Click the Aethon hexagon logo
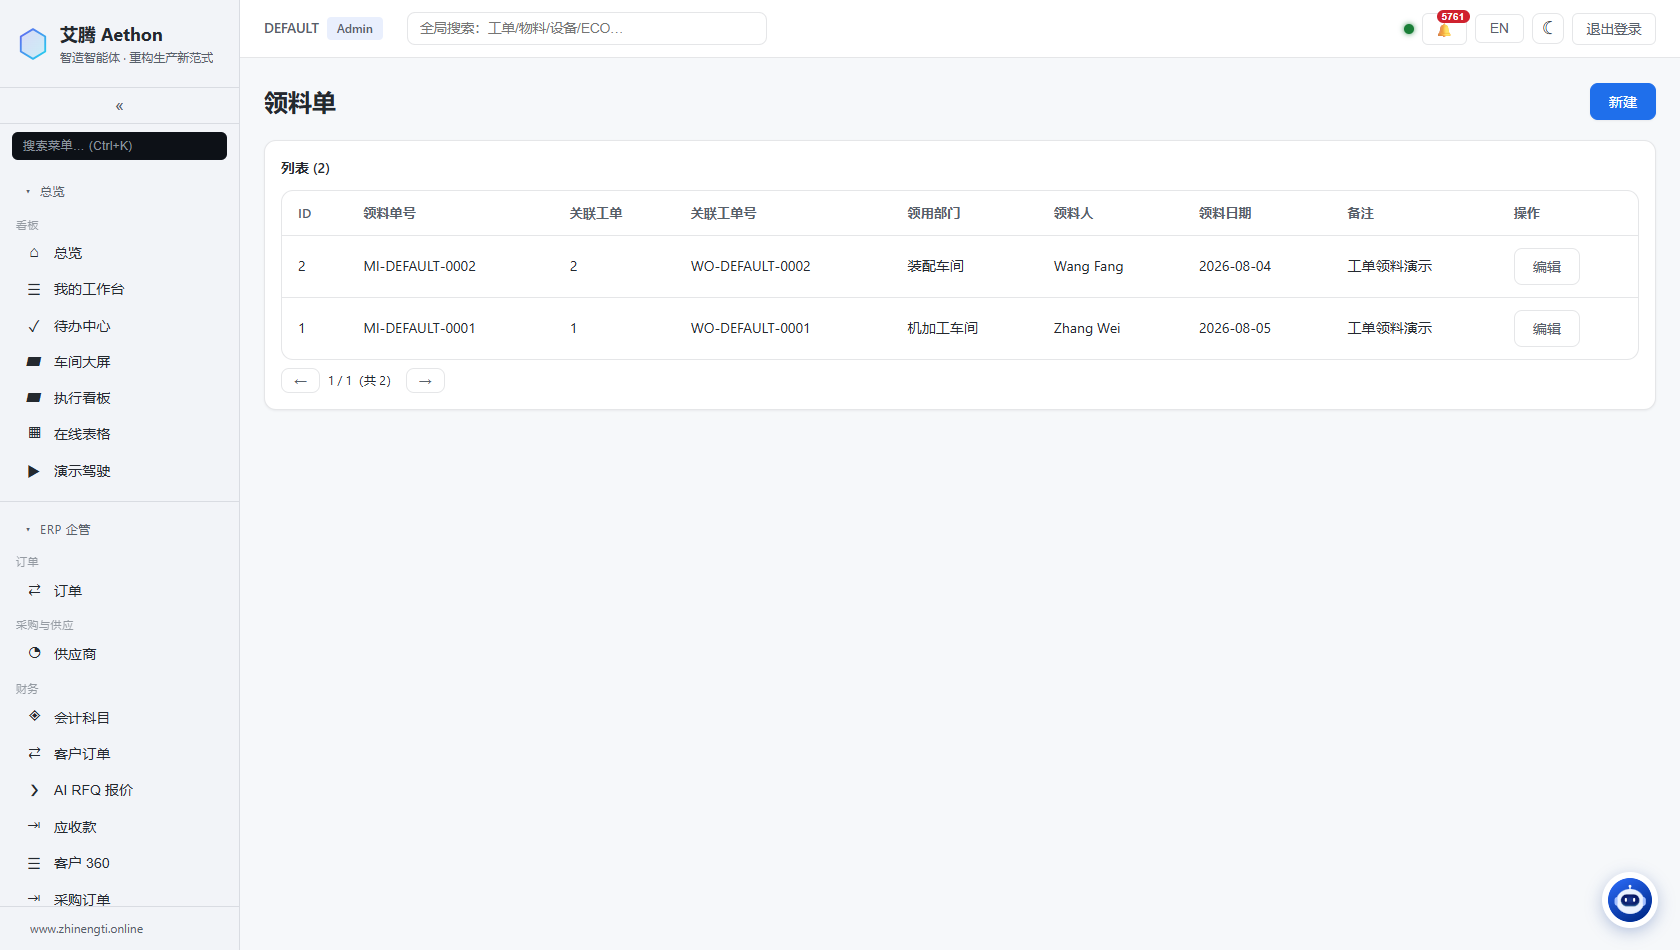This screenshot has height=950, width=1680. click(x=33, y=44)
